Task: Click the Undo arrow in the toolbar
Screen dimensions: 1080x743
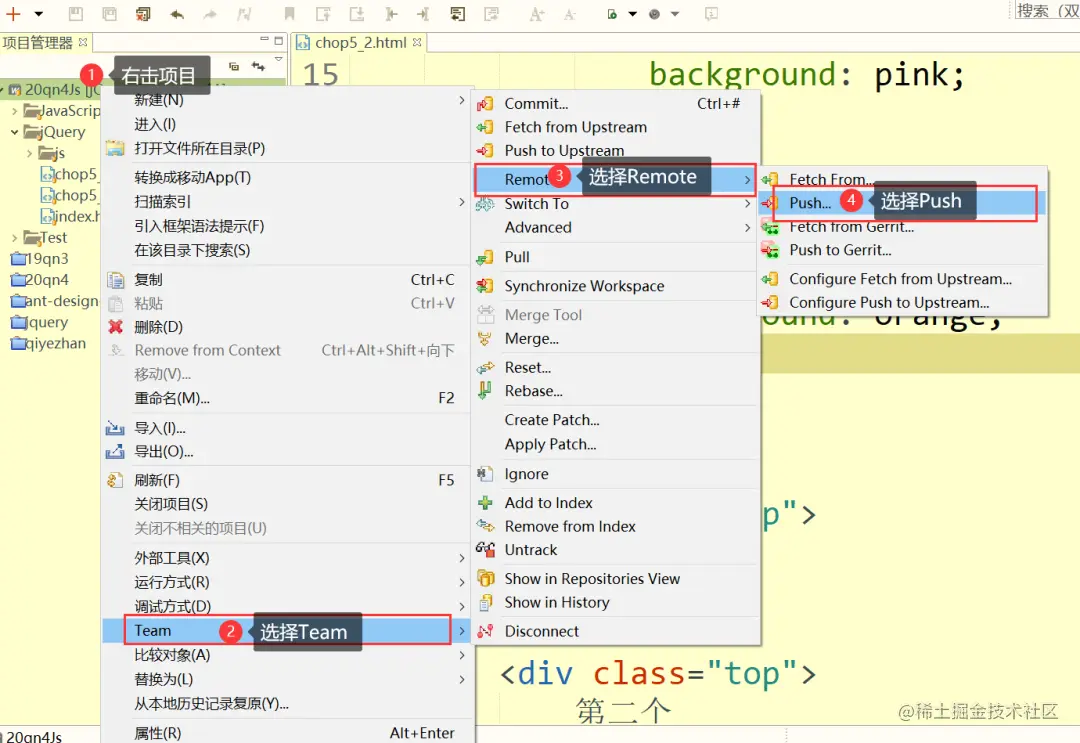Action: (177, 14)
